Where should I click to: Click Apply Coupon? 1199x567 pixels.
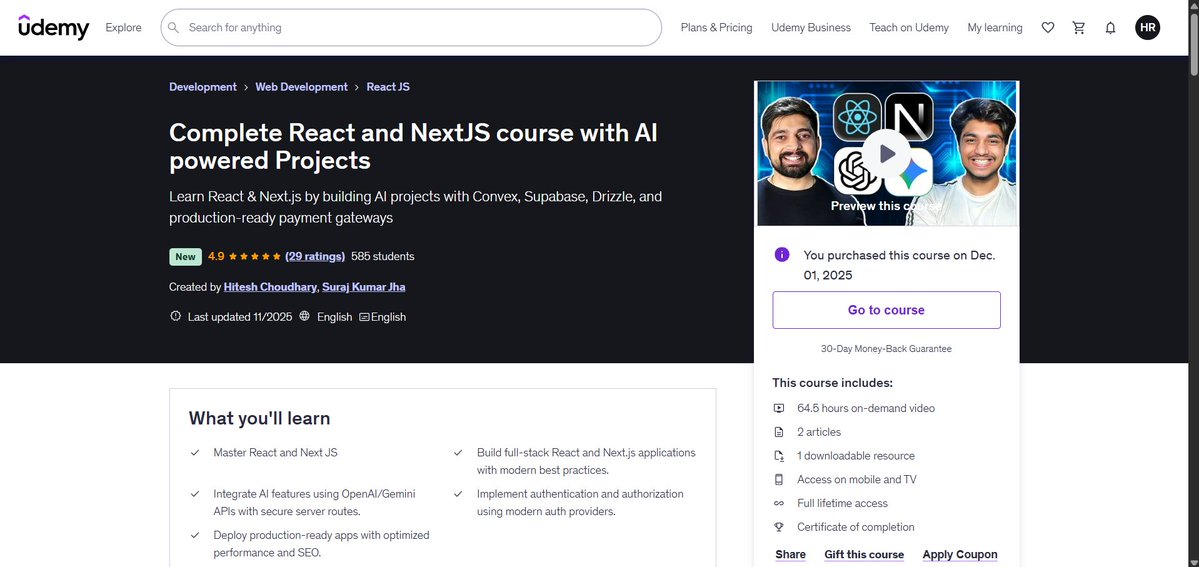(x=960, y=555)
